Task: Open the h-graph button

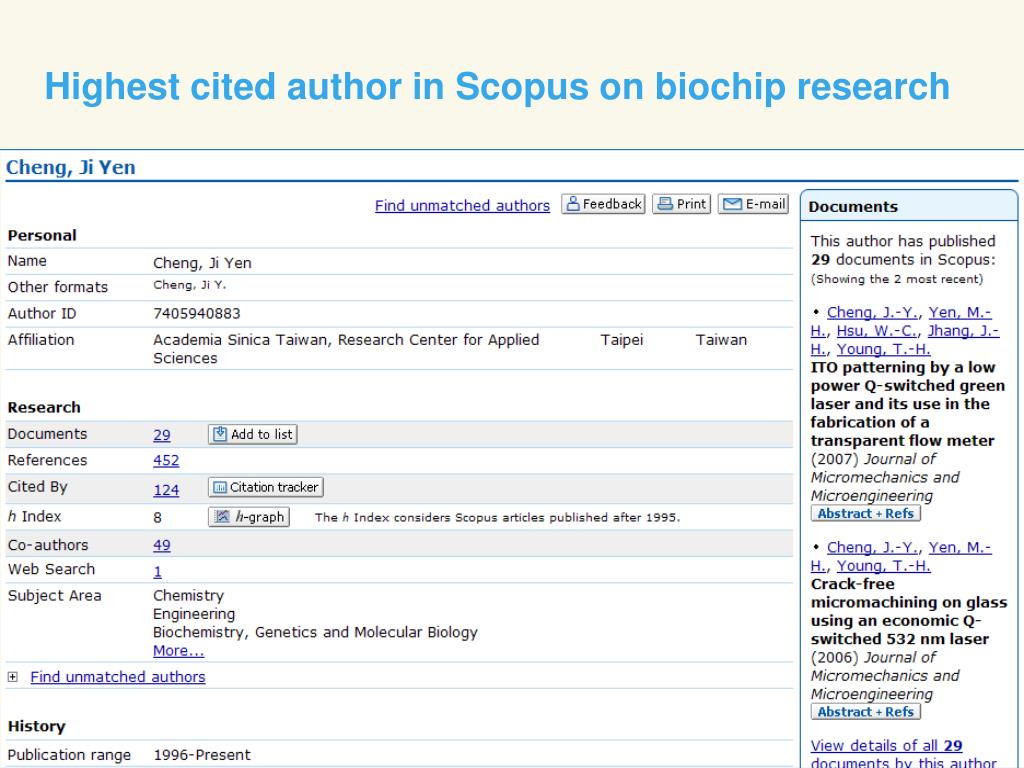Action: click(249, 517)
